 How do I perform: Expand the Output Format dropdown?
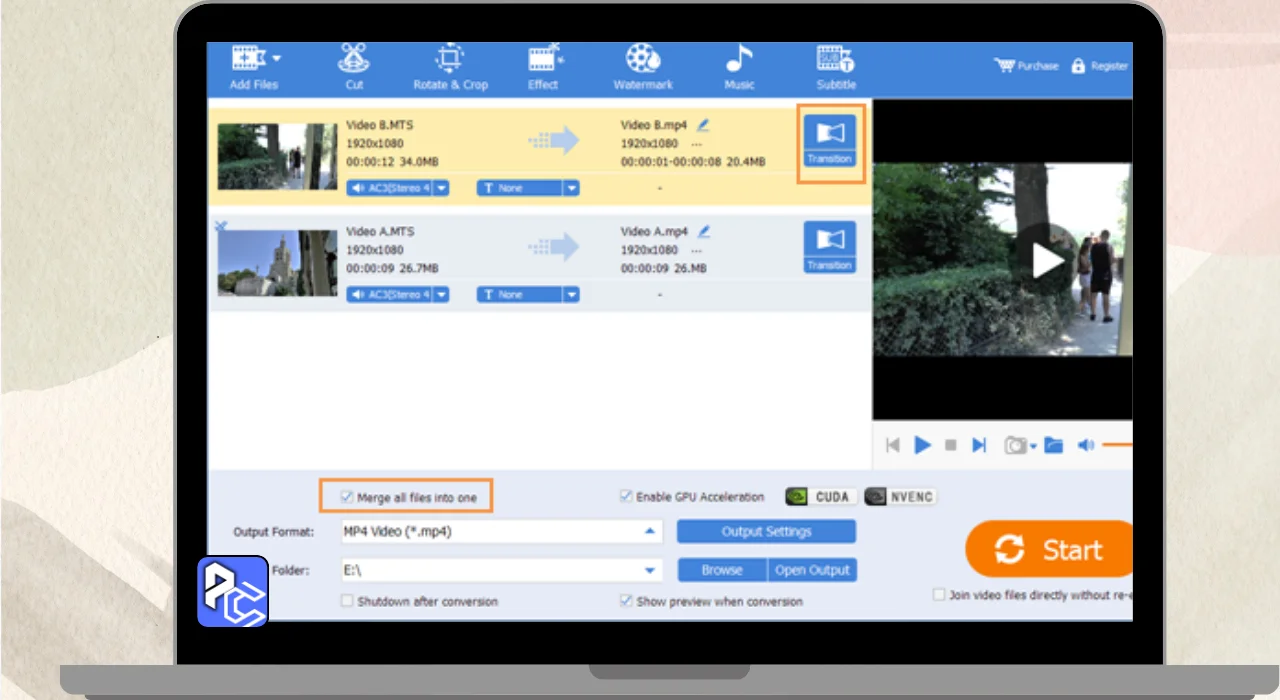(x=650, y=532)
